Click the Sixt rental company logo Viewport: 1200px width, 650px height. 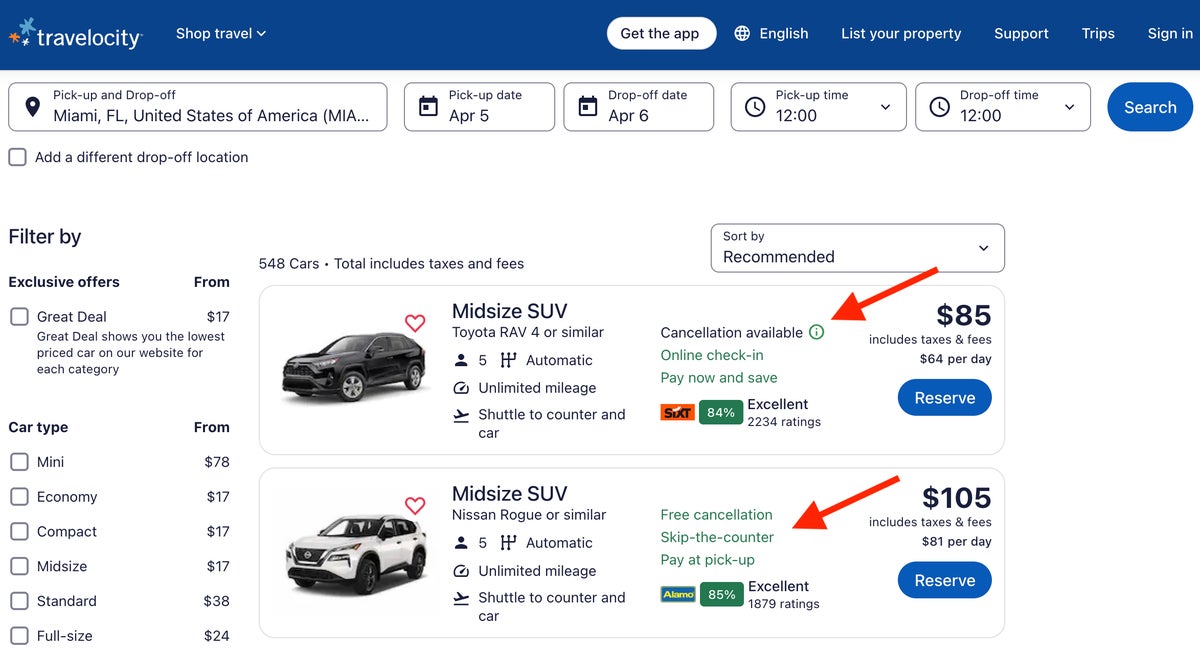[x=677, y=411]
